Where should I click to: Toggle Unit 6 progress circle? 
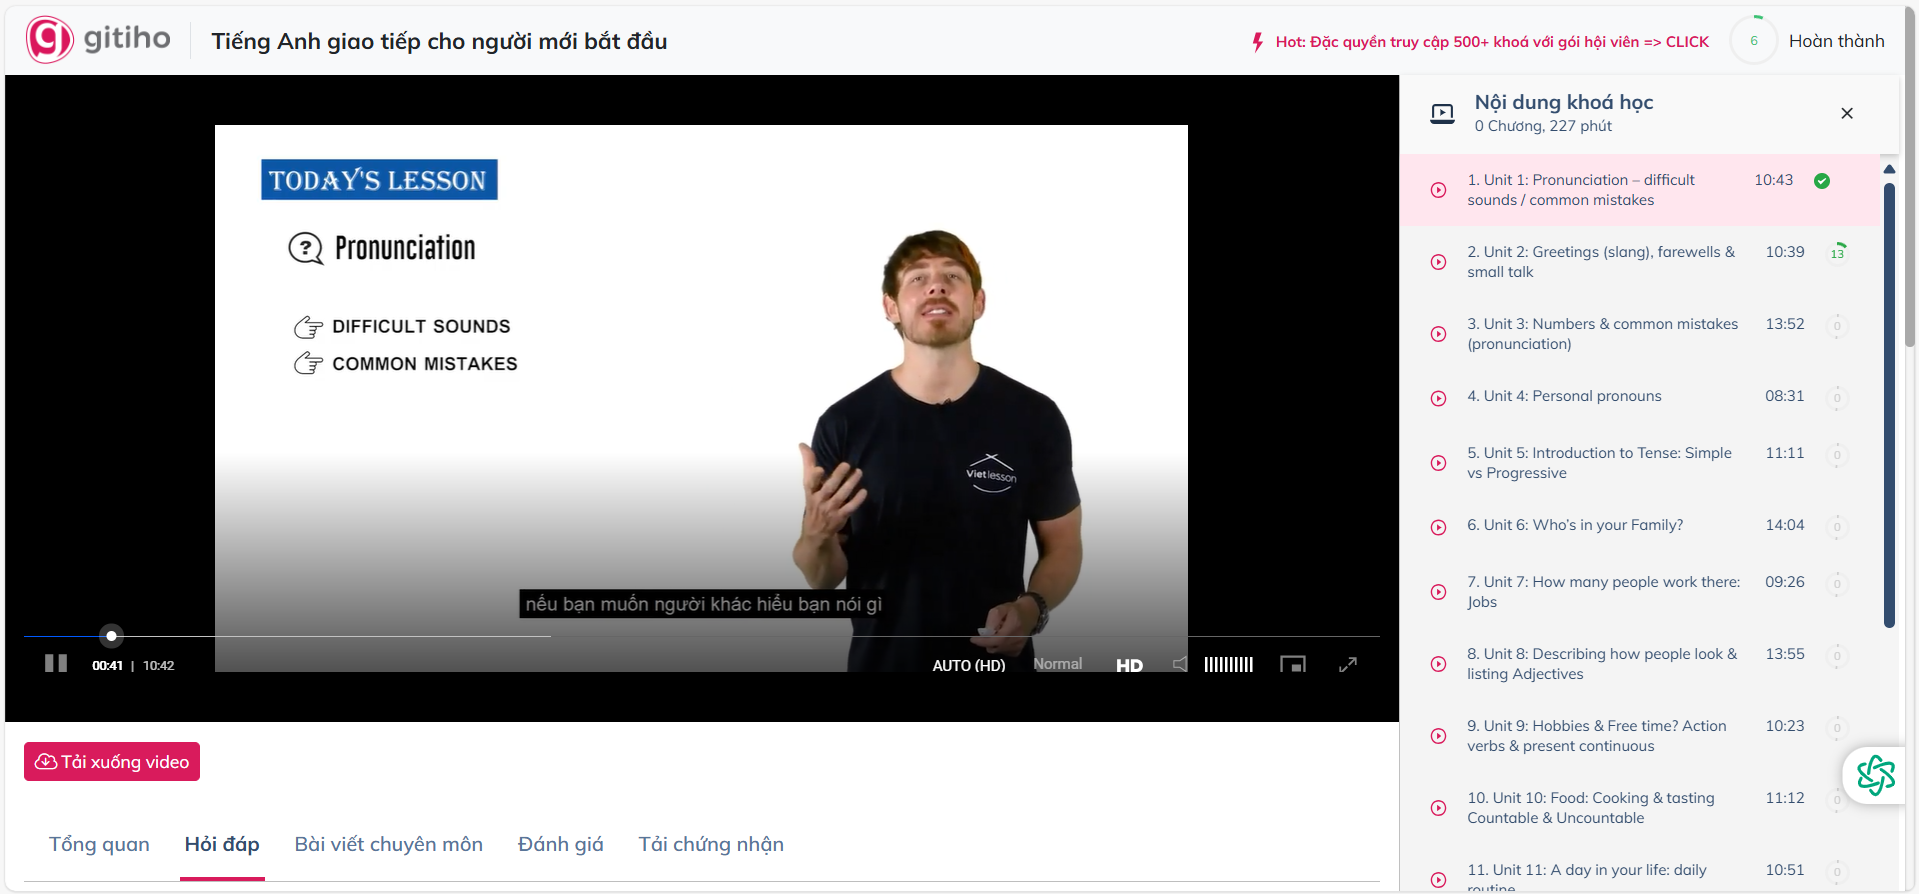pos(1837,527)
